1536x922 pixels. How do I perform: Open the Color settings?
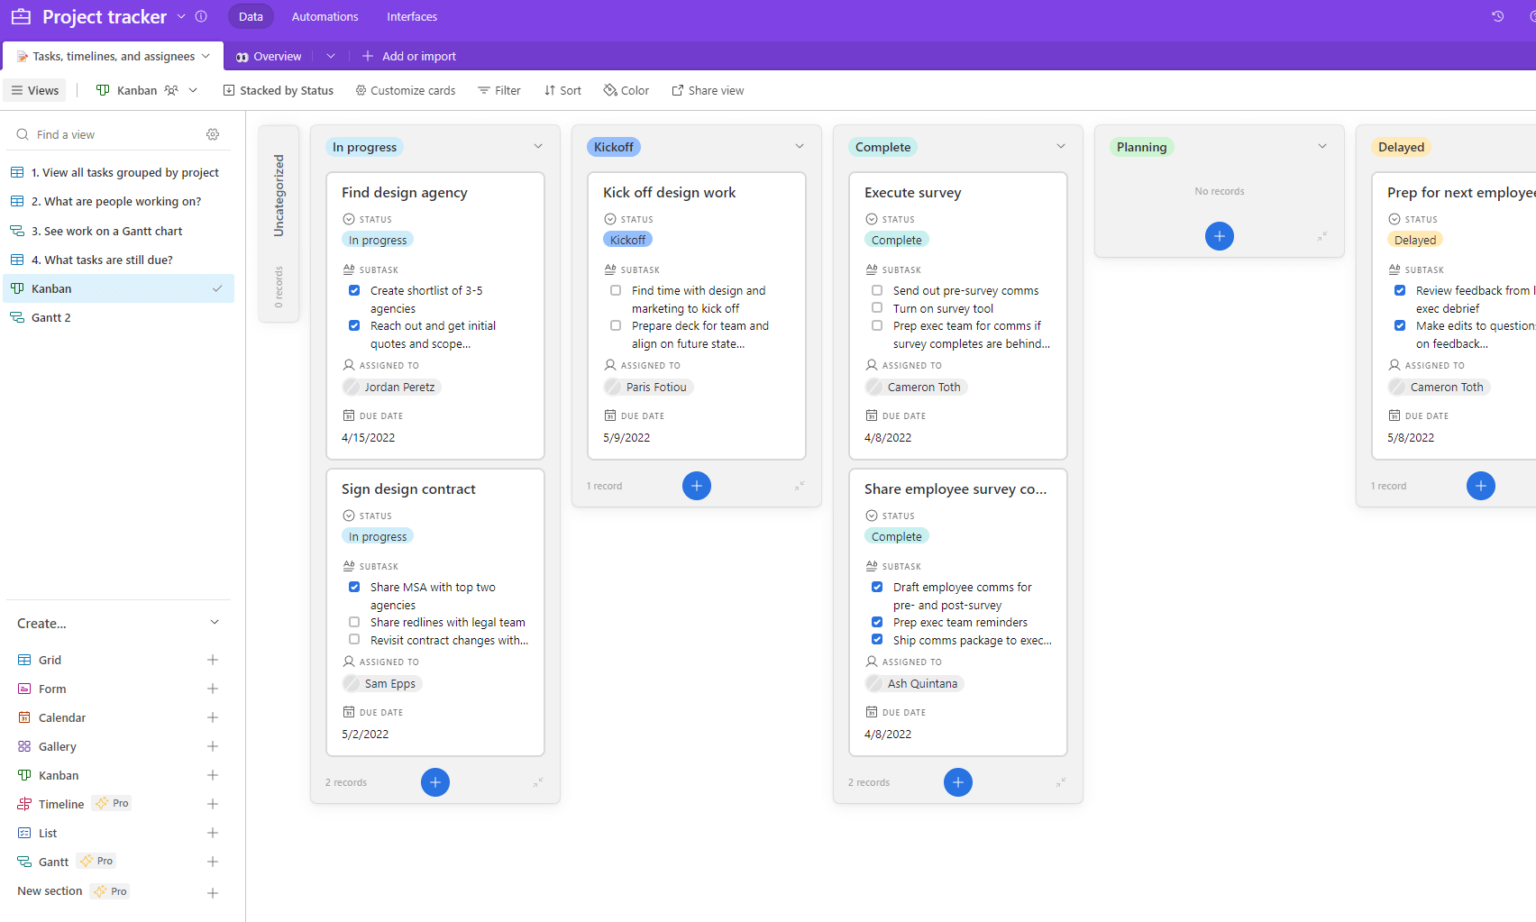click(x=625, y=90)
